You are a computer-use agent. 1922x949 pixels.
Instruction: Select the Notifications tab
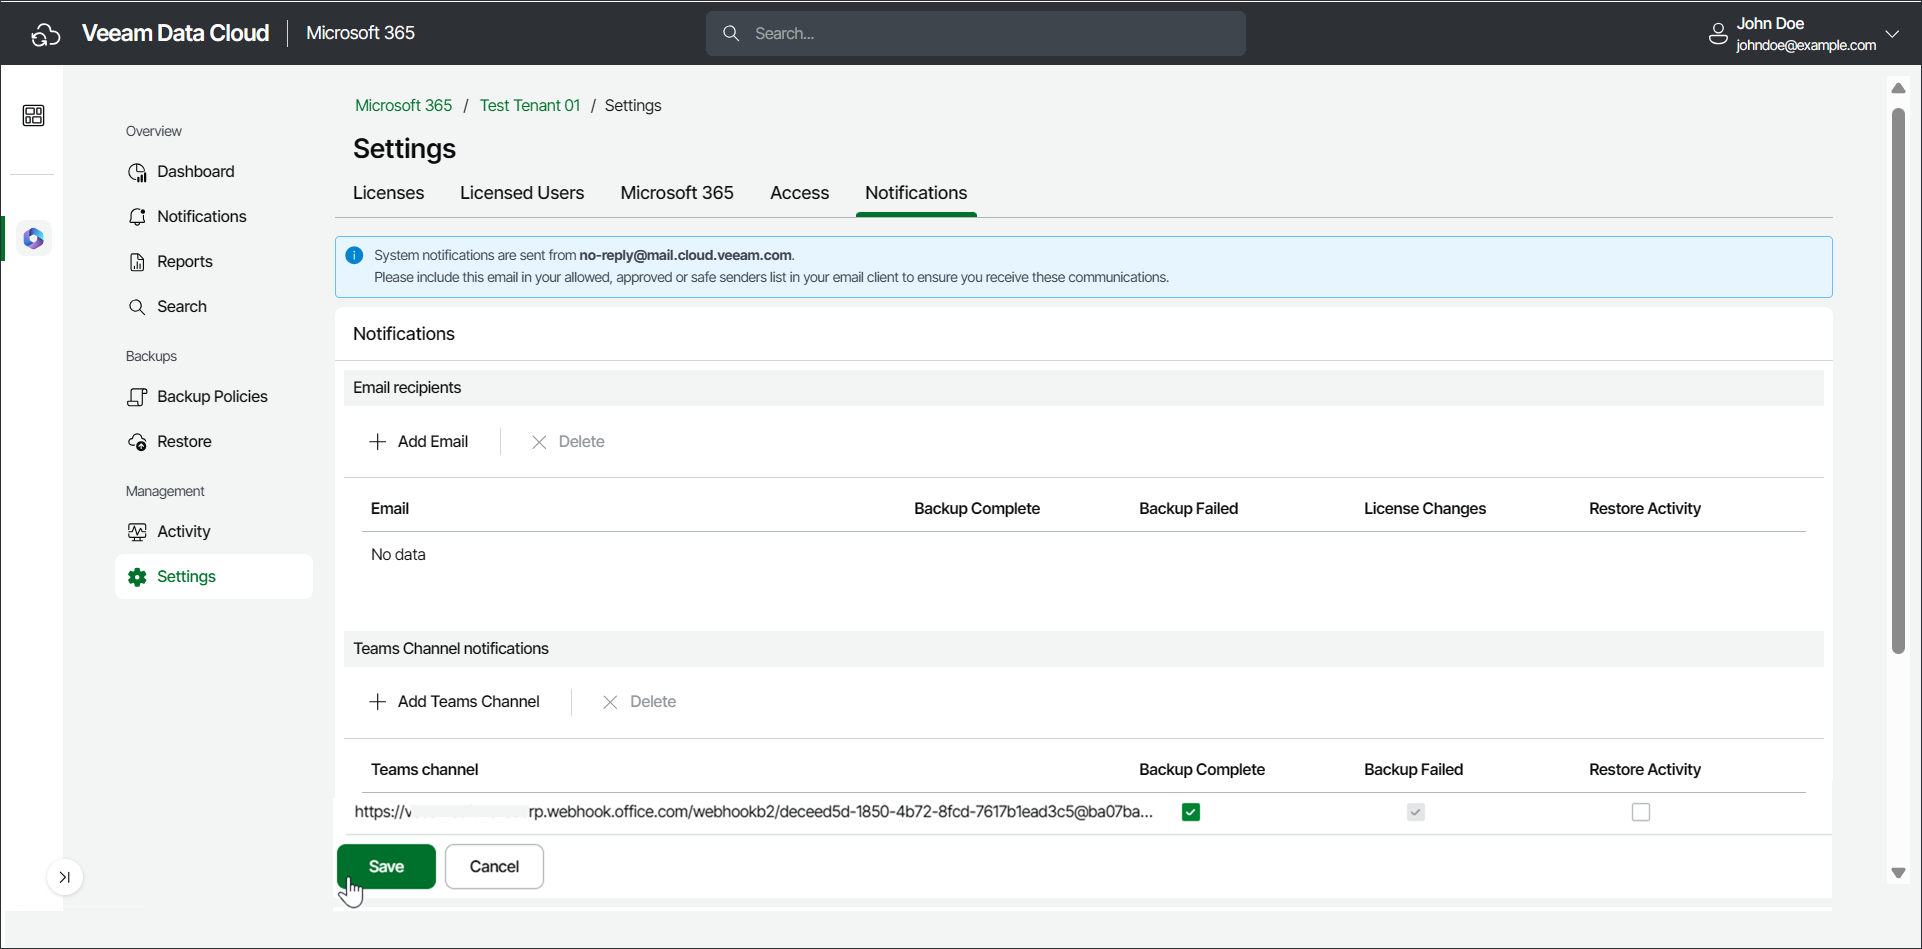click(916, 193)
